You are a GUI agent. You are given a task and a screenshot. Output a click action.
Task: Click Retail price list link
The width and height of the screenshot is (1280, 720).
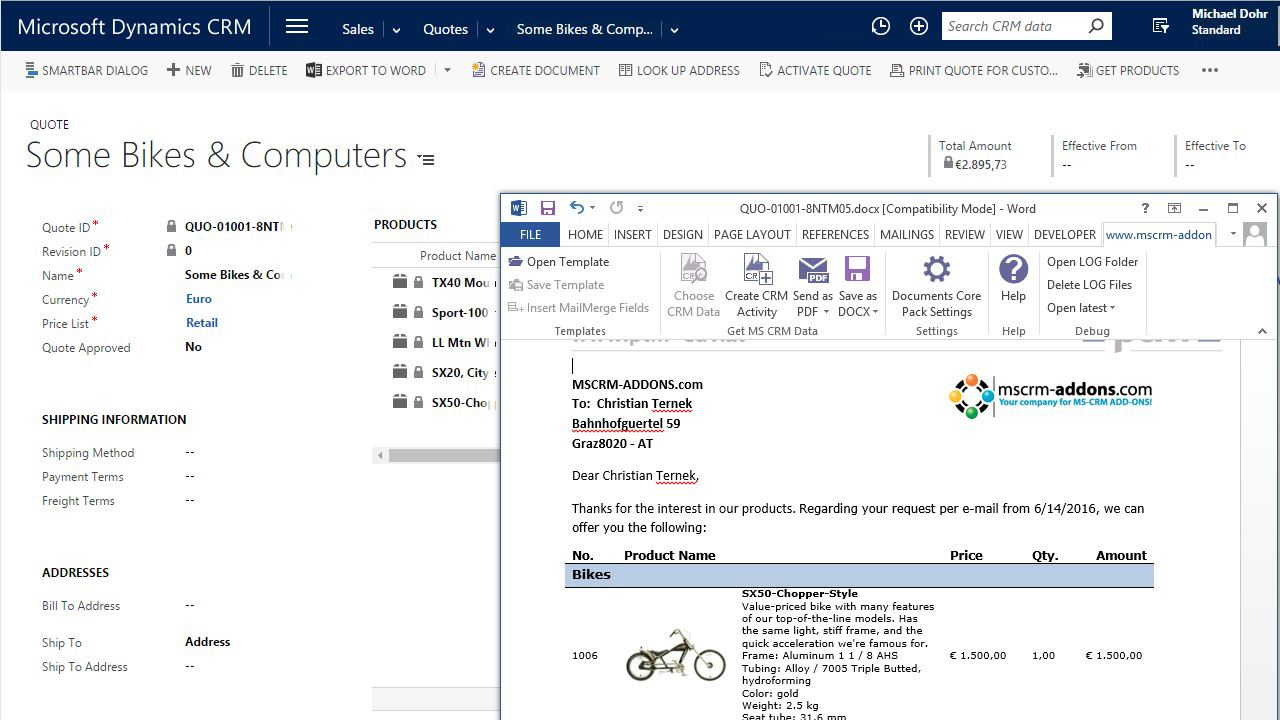point(201,323)
